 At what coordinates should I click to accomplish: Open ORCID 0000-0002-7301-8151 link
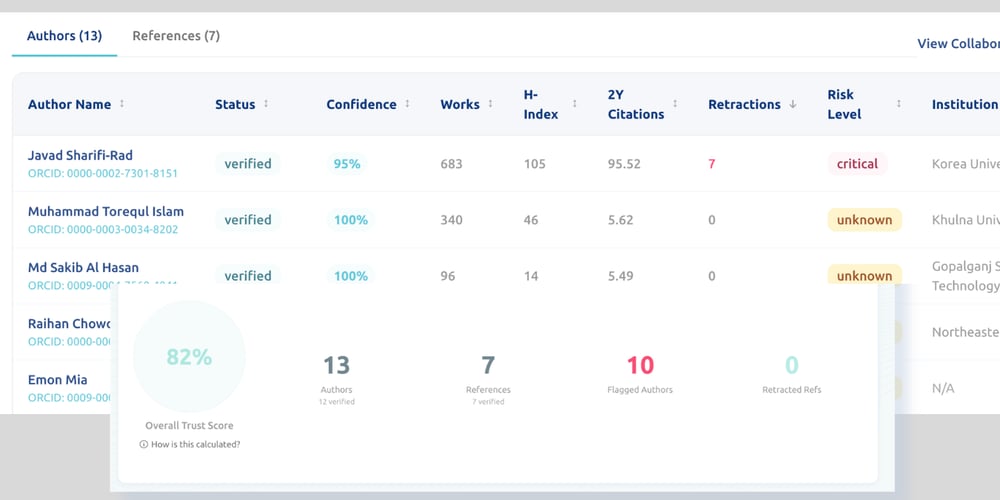102,173
